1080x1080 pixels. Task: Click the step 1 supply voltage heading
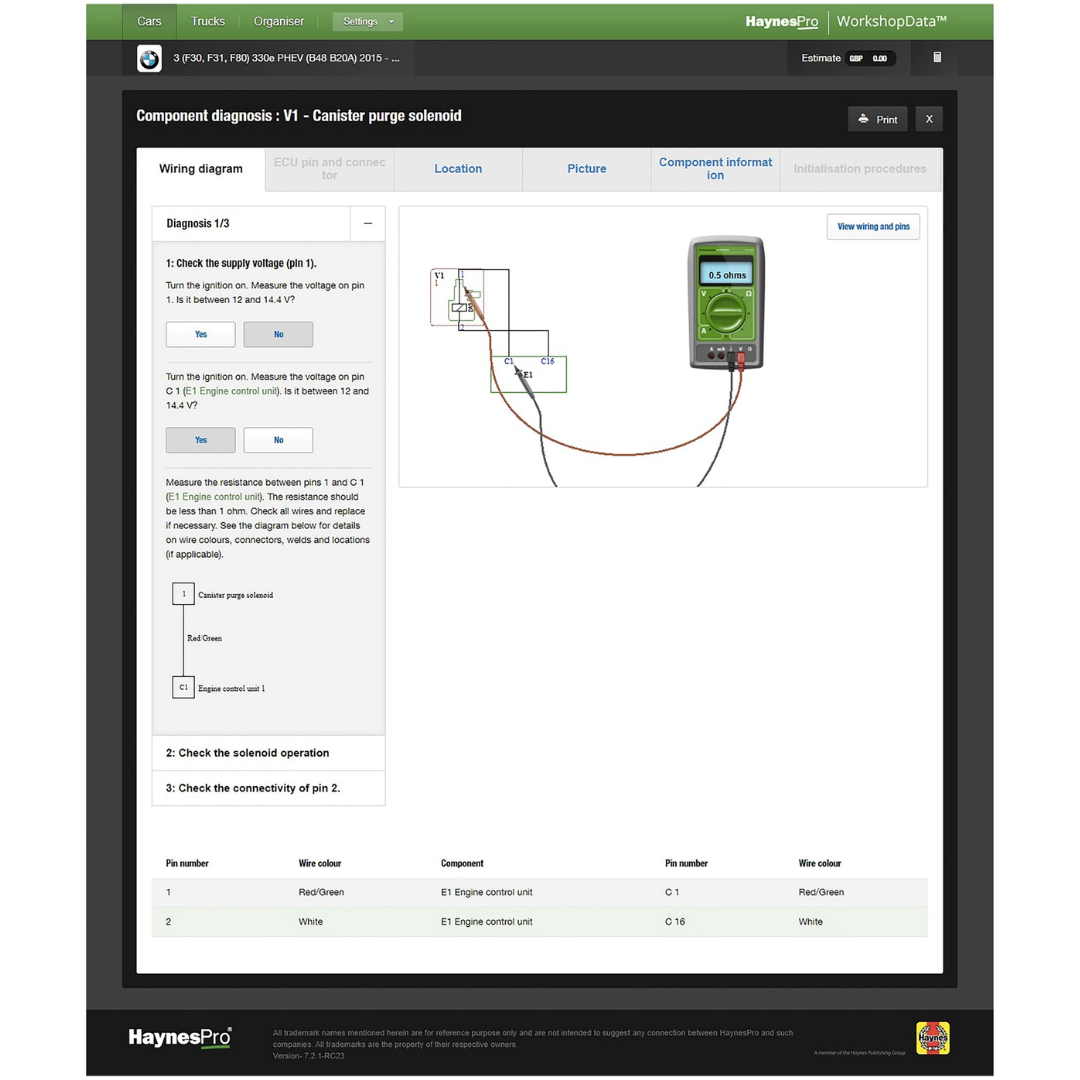pos(241,263)
